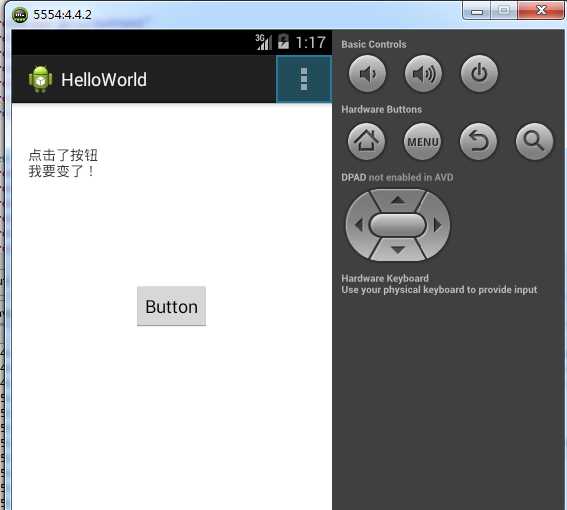Raise volume with the volume up button
Screen dimensions: 567x510
(x=423, y=74)
